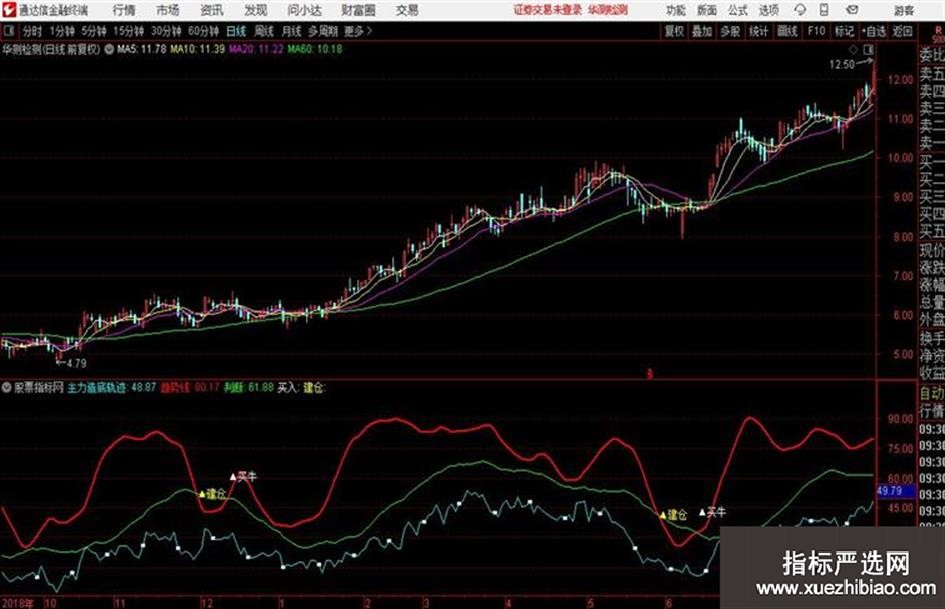Open the 交易 menu
The image size is (945, 609).
(407, 10)
